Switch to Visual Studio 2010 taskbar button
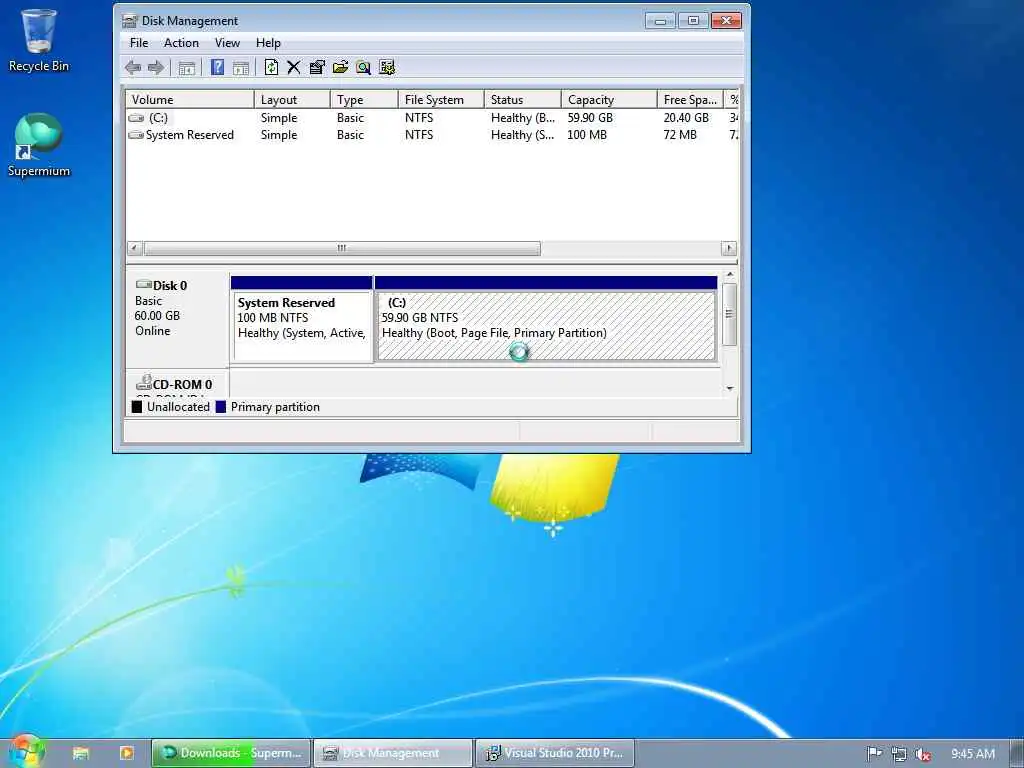 click(554, 753)
